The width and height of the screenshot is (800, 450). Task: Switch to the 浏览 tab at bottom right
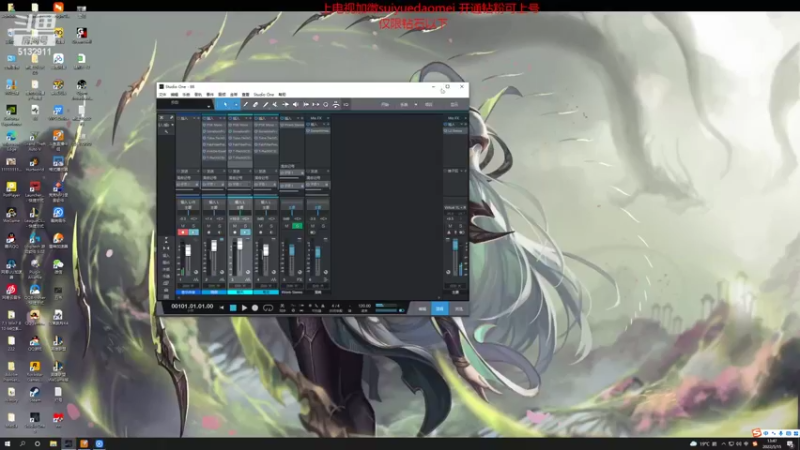coord(458,308)
